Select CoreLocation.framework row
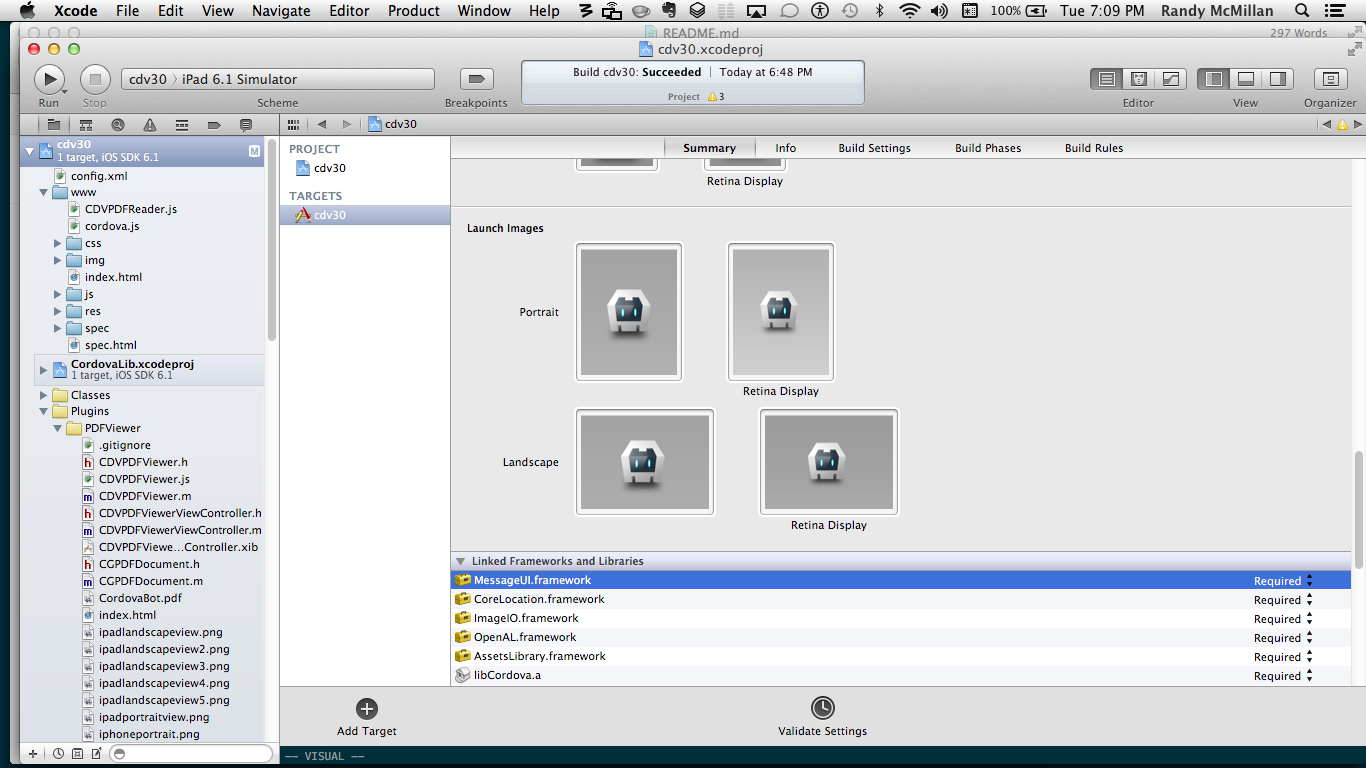Image resolution: width=1366 pixels, height=768 pixels. (x=900, y=599)
